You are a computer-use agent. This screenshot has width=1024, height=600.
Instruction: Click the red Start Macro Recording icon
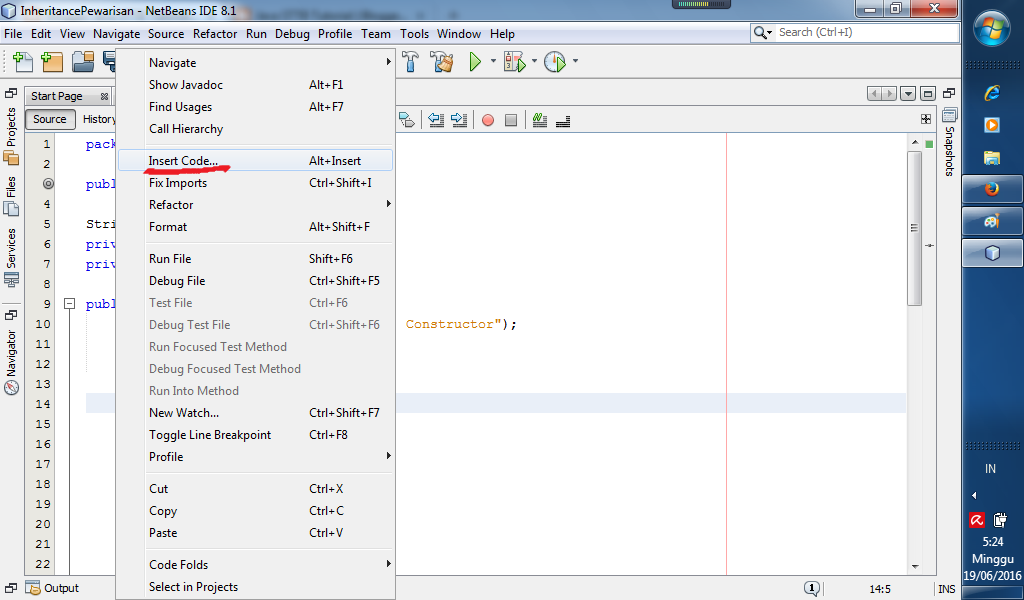(x=488, y=120)
